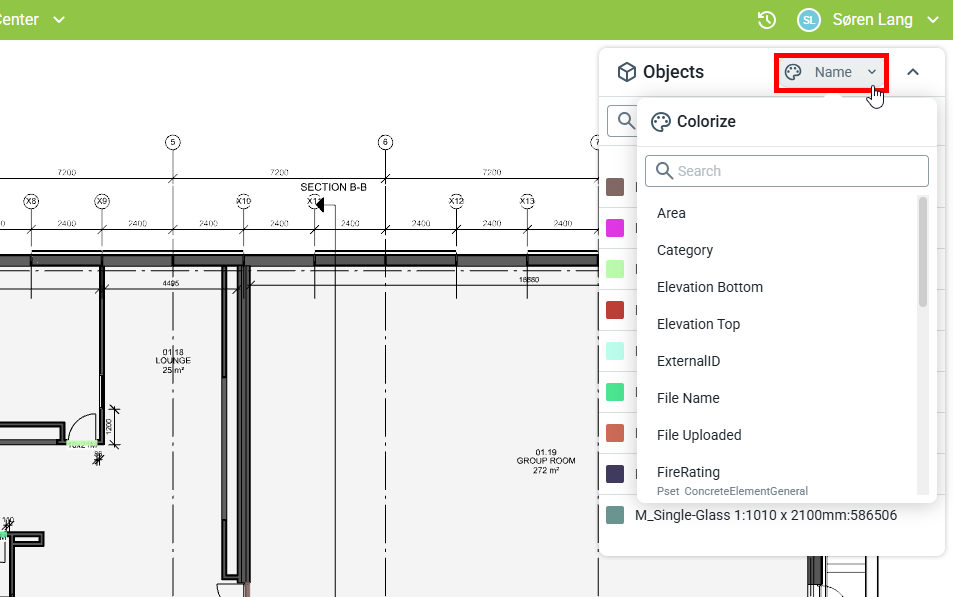This screenshot has width=953, height=597.
Task: Collapse the Objects panel with the chevron
Action: point(912,72)
